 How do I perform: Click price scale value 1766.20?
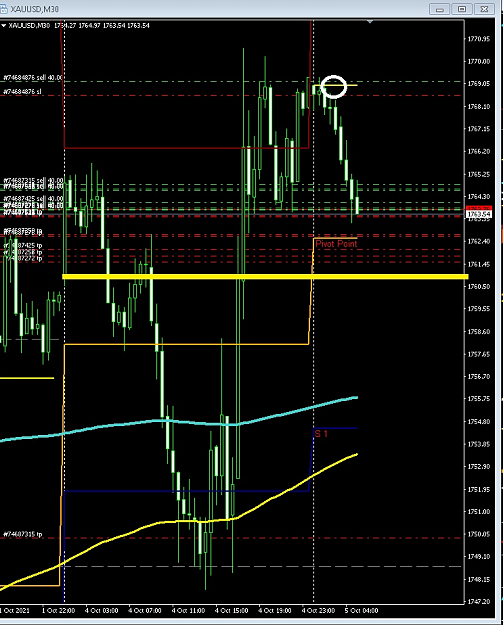click(x=479, y=151)
